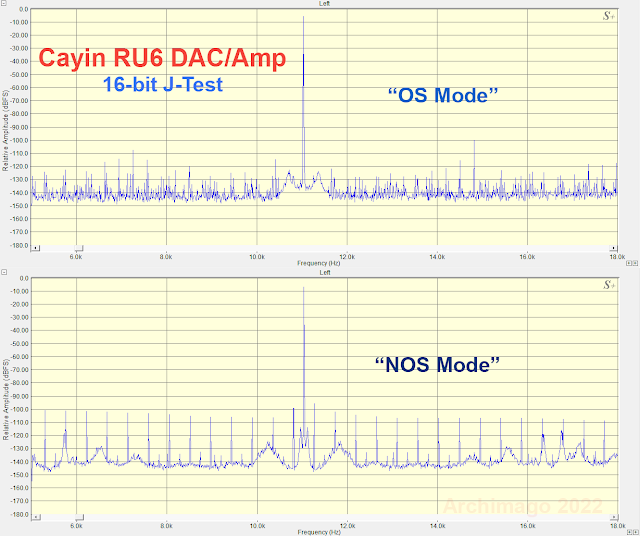The image size is (640, 536).
Task: Click second small zoom button below NOS Mode graph
Action: (x=635, y=532)
